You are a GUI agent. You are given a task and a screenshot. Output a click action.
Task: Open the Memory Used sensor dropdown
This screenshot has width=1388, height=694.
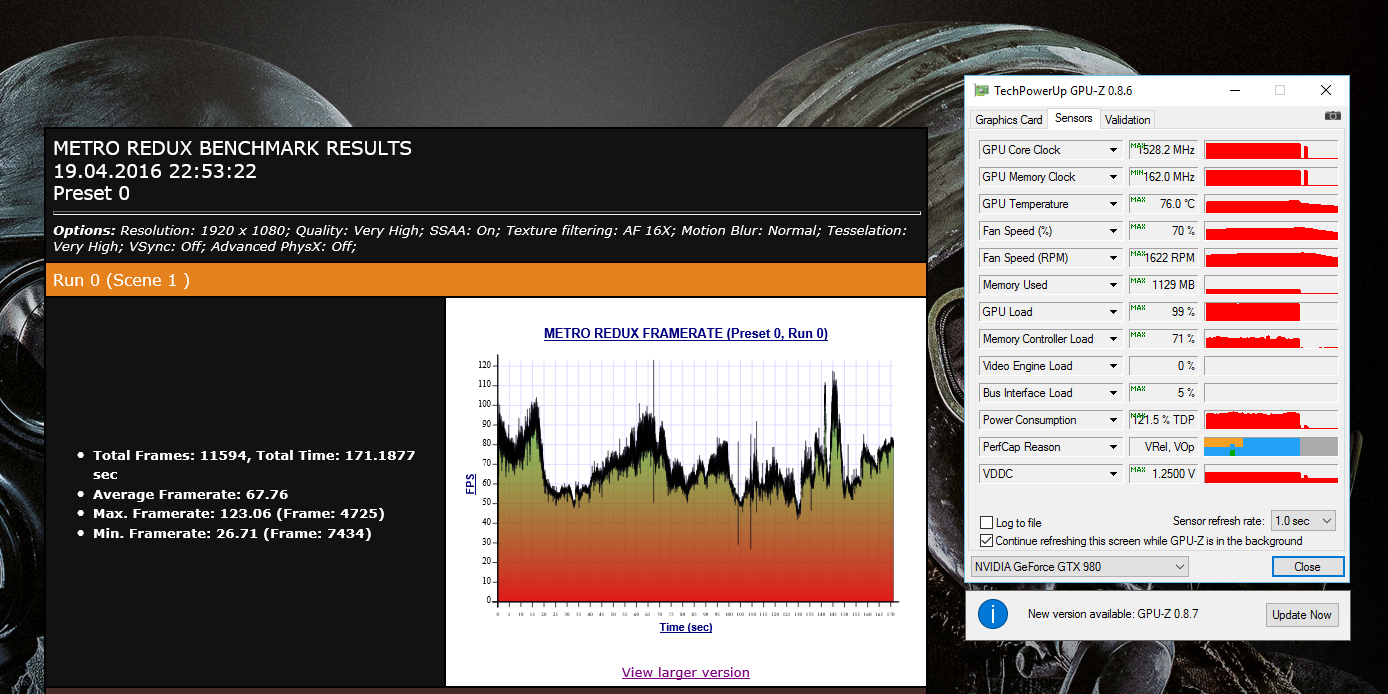1114,285
